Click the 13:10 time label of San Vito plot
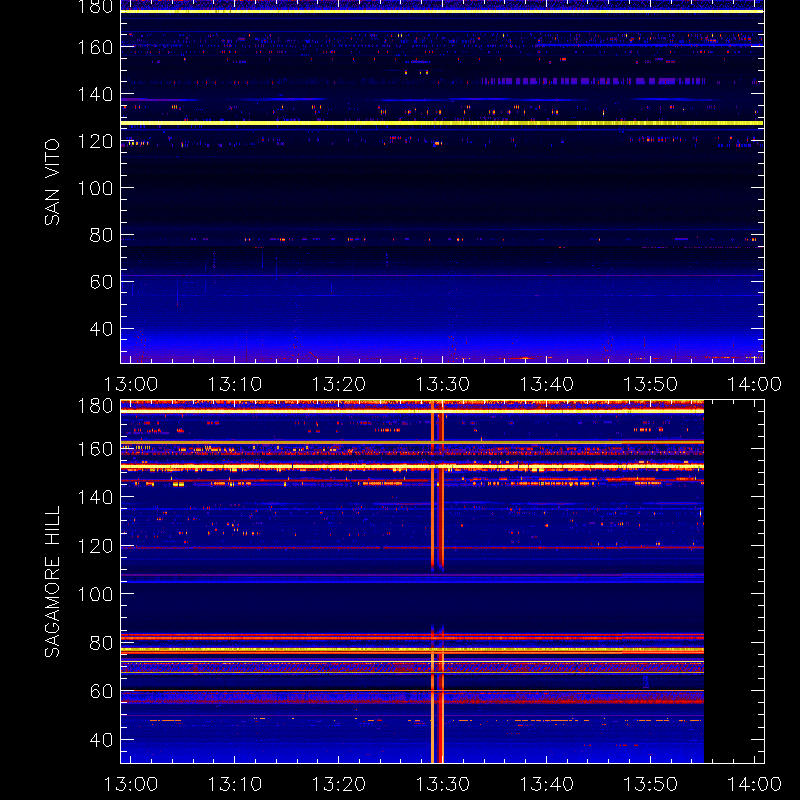800x800 pixels. pyautogui.click(x=235, y=384)
